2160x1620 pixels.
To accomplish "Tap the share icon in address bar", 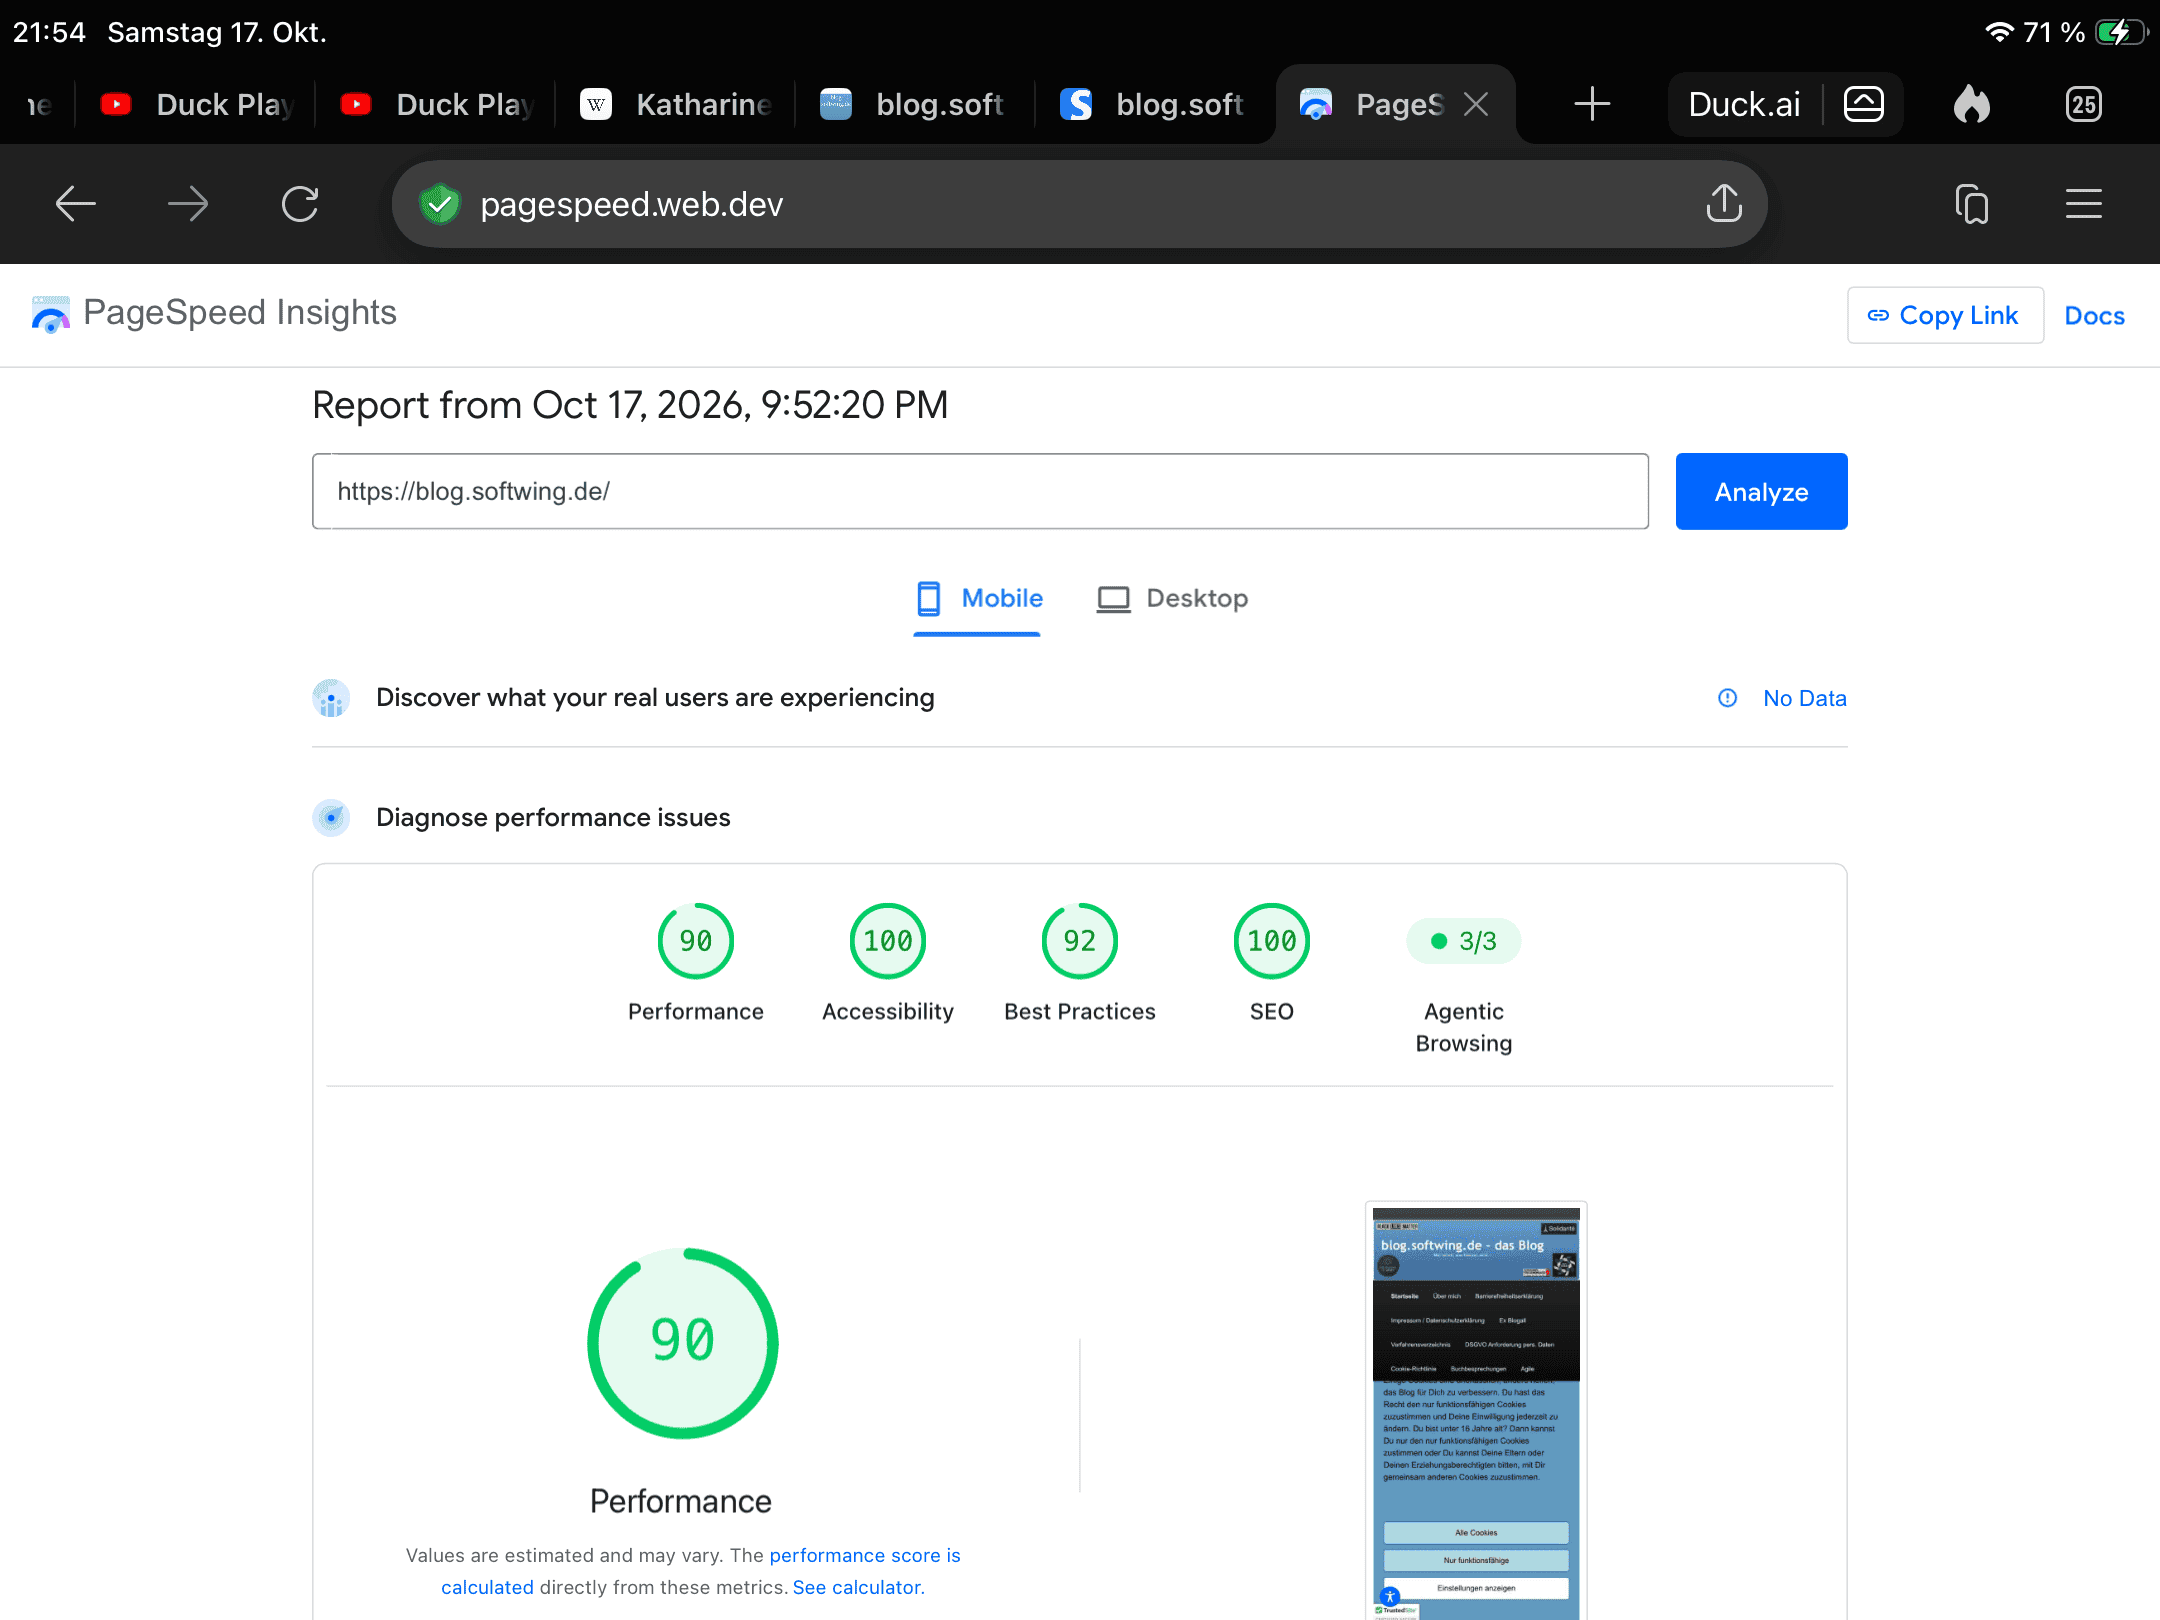I will click(x=1724, y=204).
